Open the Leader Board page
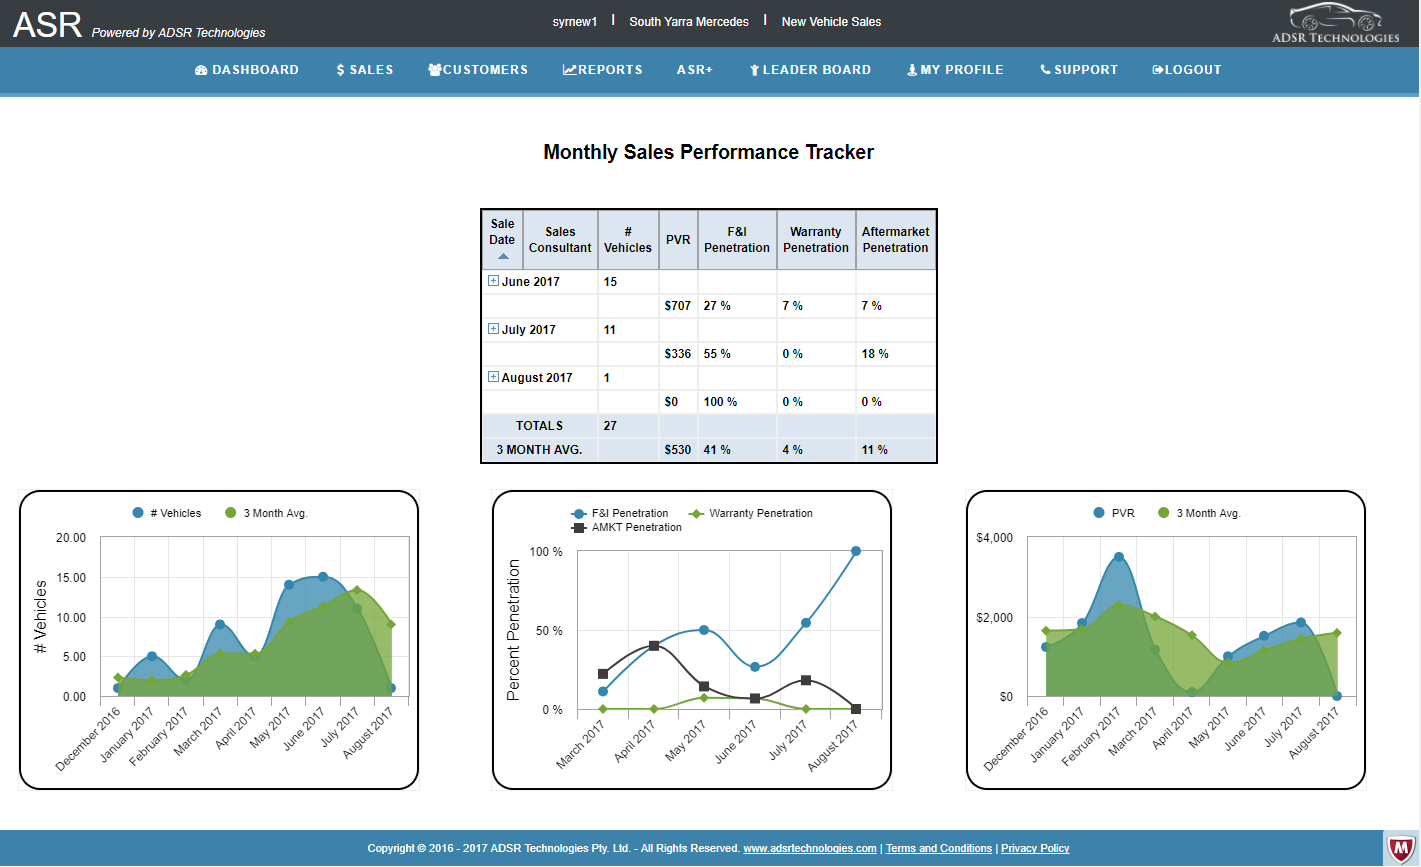1421x867 pixels. [x=810, y=70]
